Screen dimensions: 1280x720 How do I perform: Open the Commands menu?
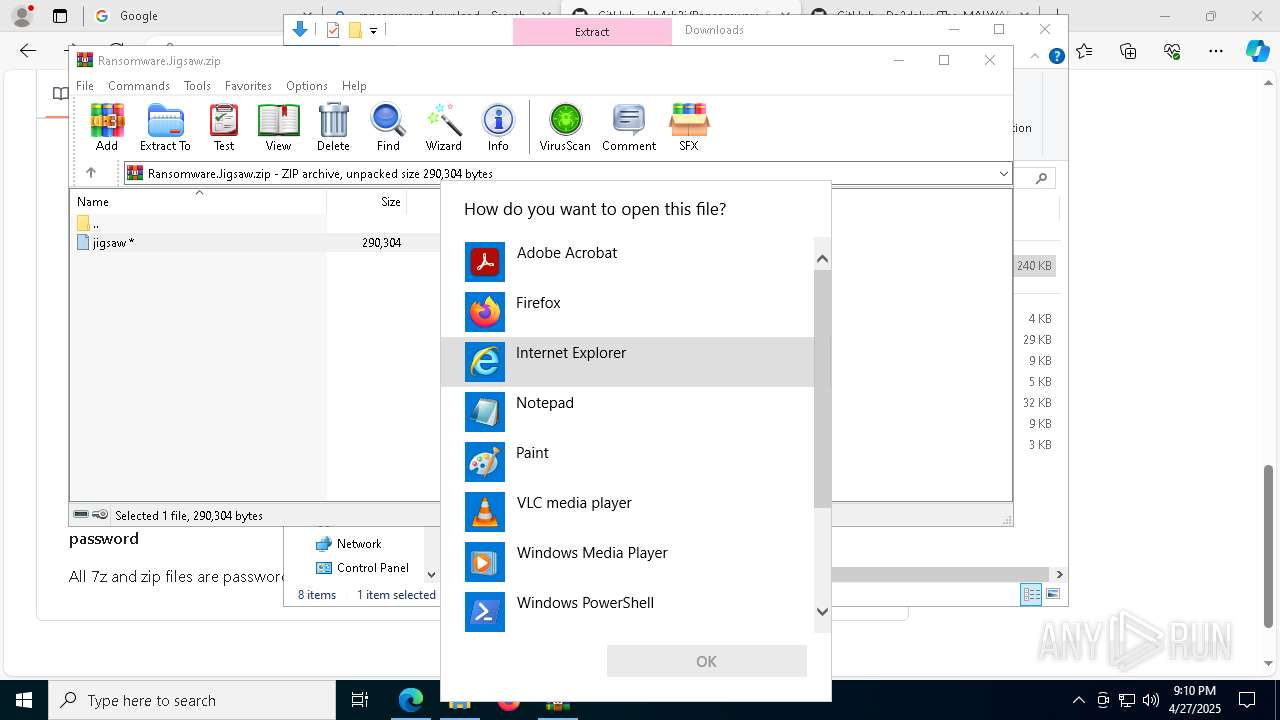coord(139,86)
